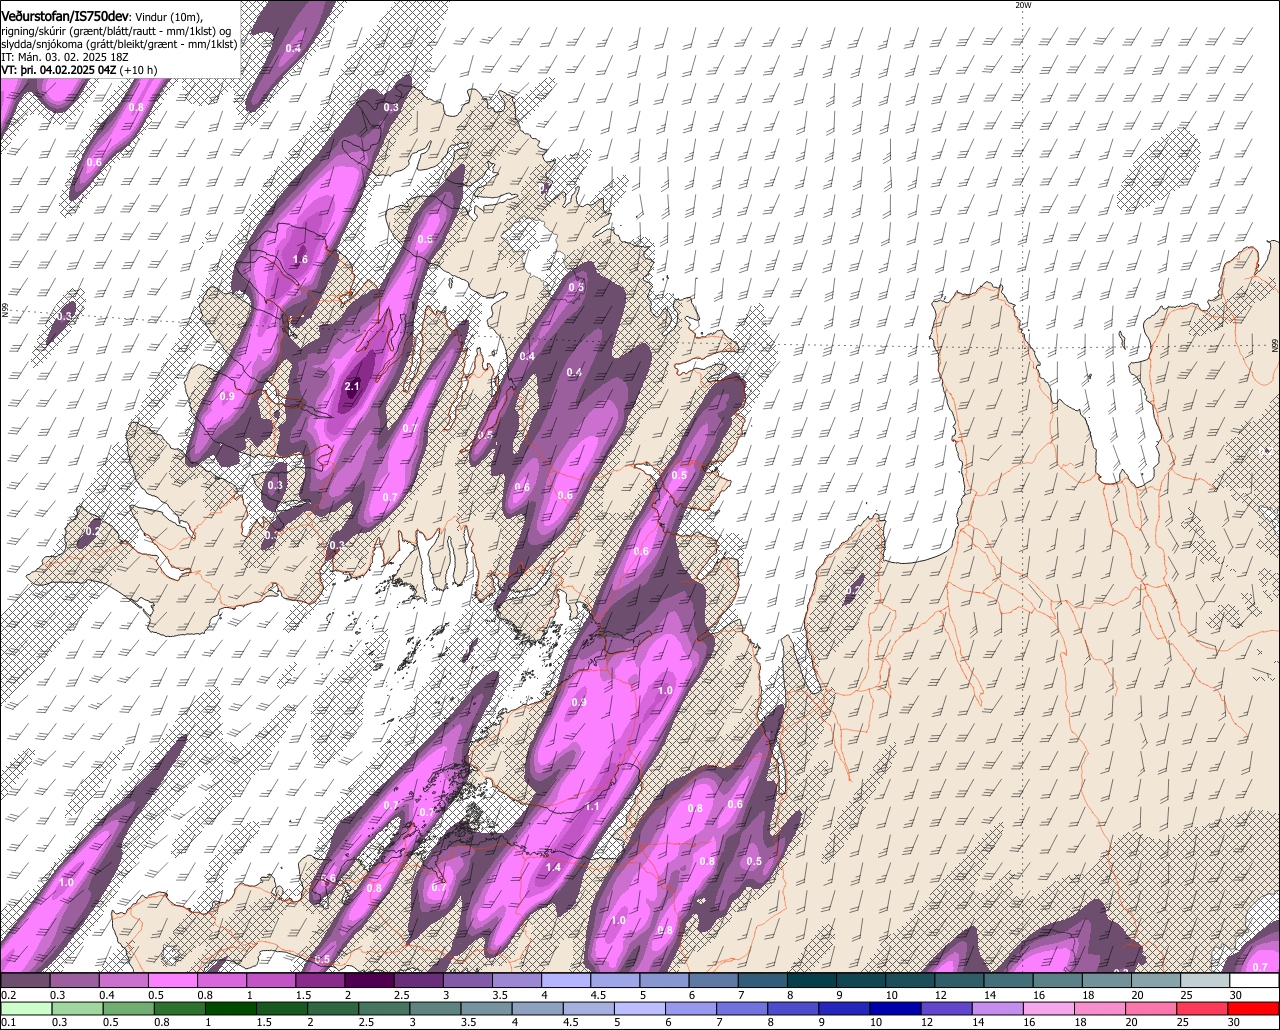Screen dimensions: 1280x1030
Task: Pick the darkest purple 2–2.5 snow legend swatch
Action: pos(369,981)
